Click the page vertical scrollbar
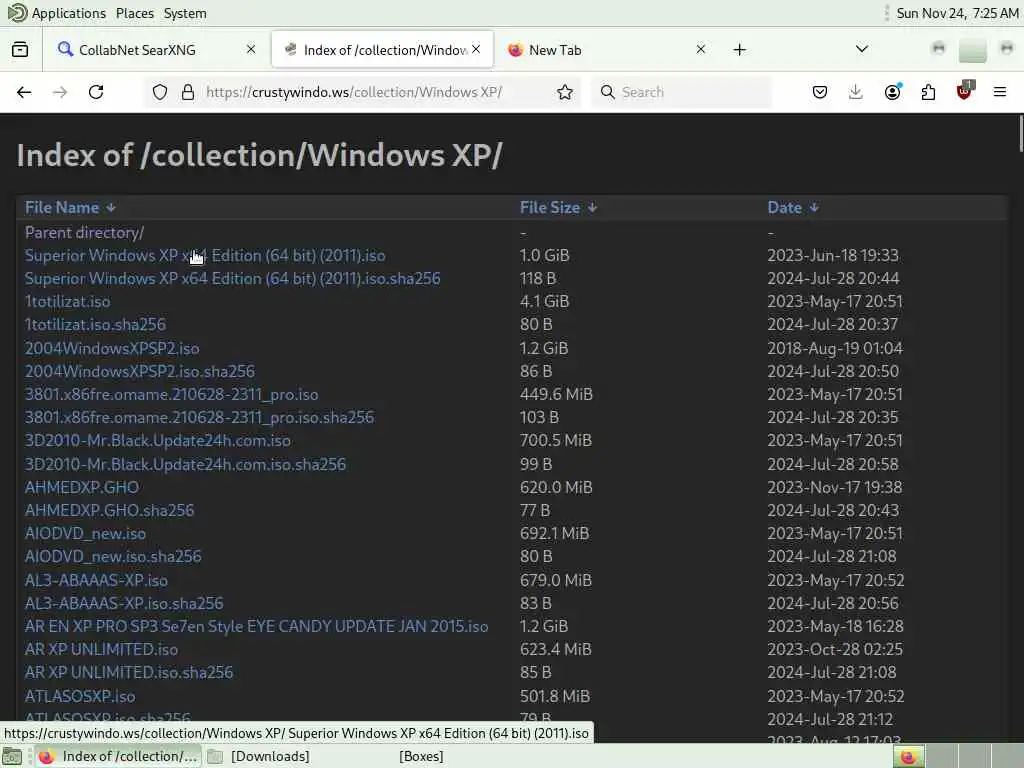 coord(1019,134)
